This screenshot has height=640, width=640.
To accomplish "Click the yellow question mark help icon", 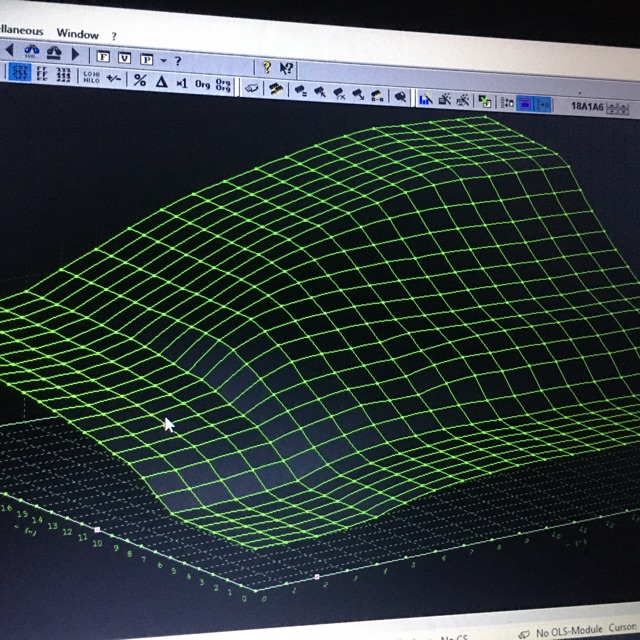I will pyautogui.click(x=267, y=68).
